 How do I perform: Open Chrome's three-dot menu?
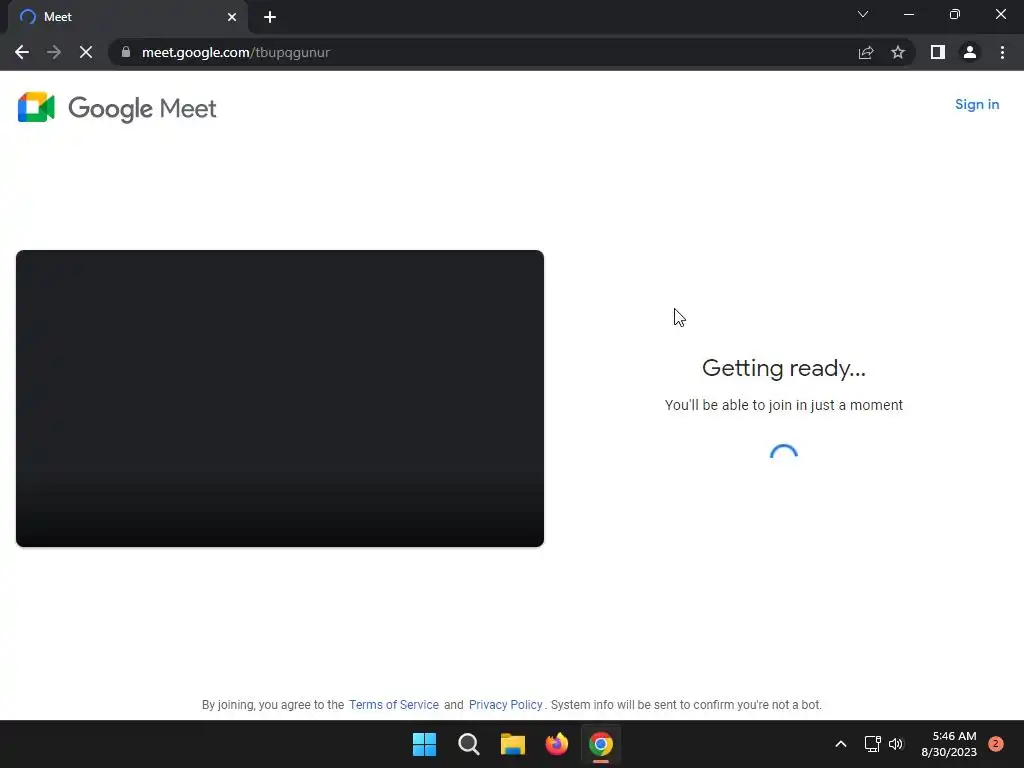[x=1002, y=52]
